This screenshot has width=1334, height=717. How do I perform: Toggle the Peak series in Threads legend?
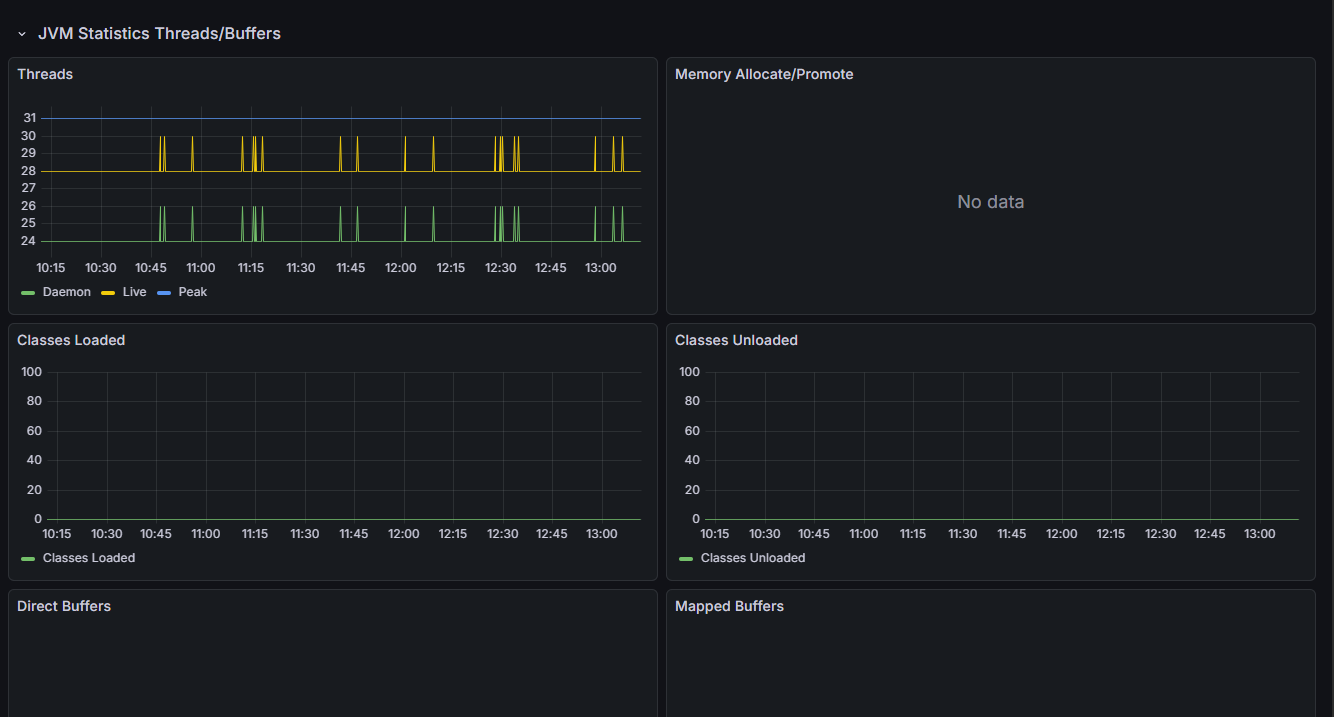[193, 292]
